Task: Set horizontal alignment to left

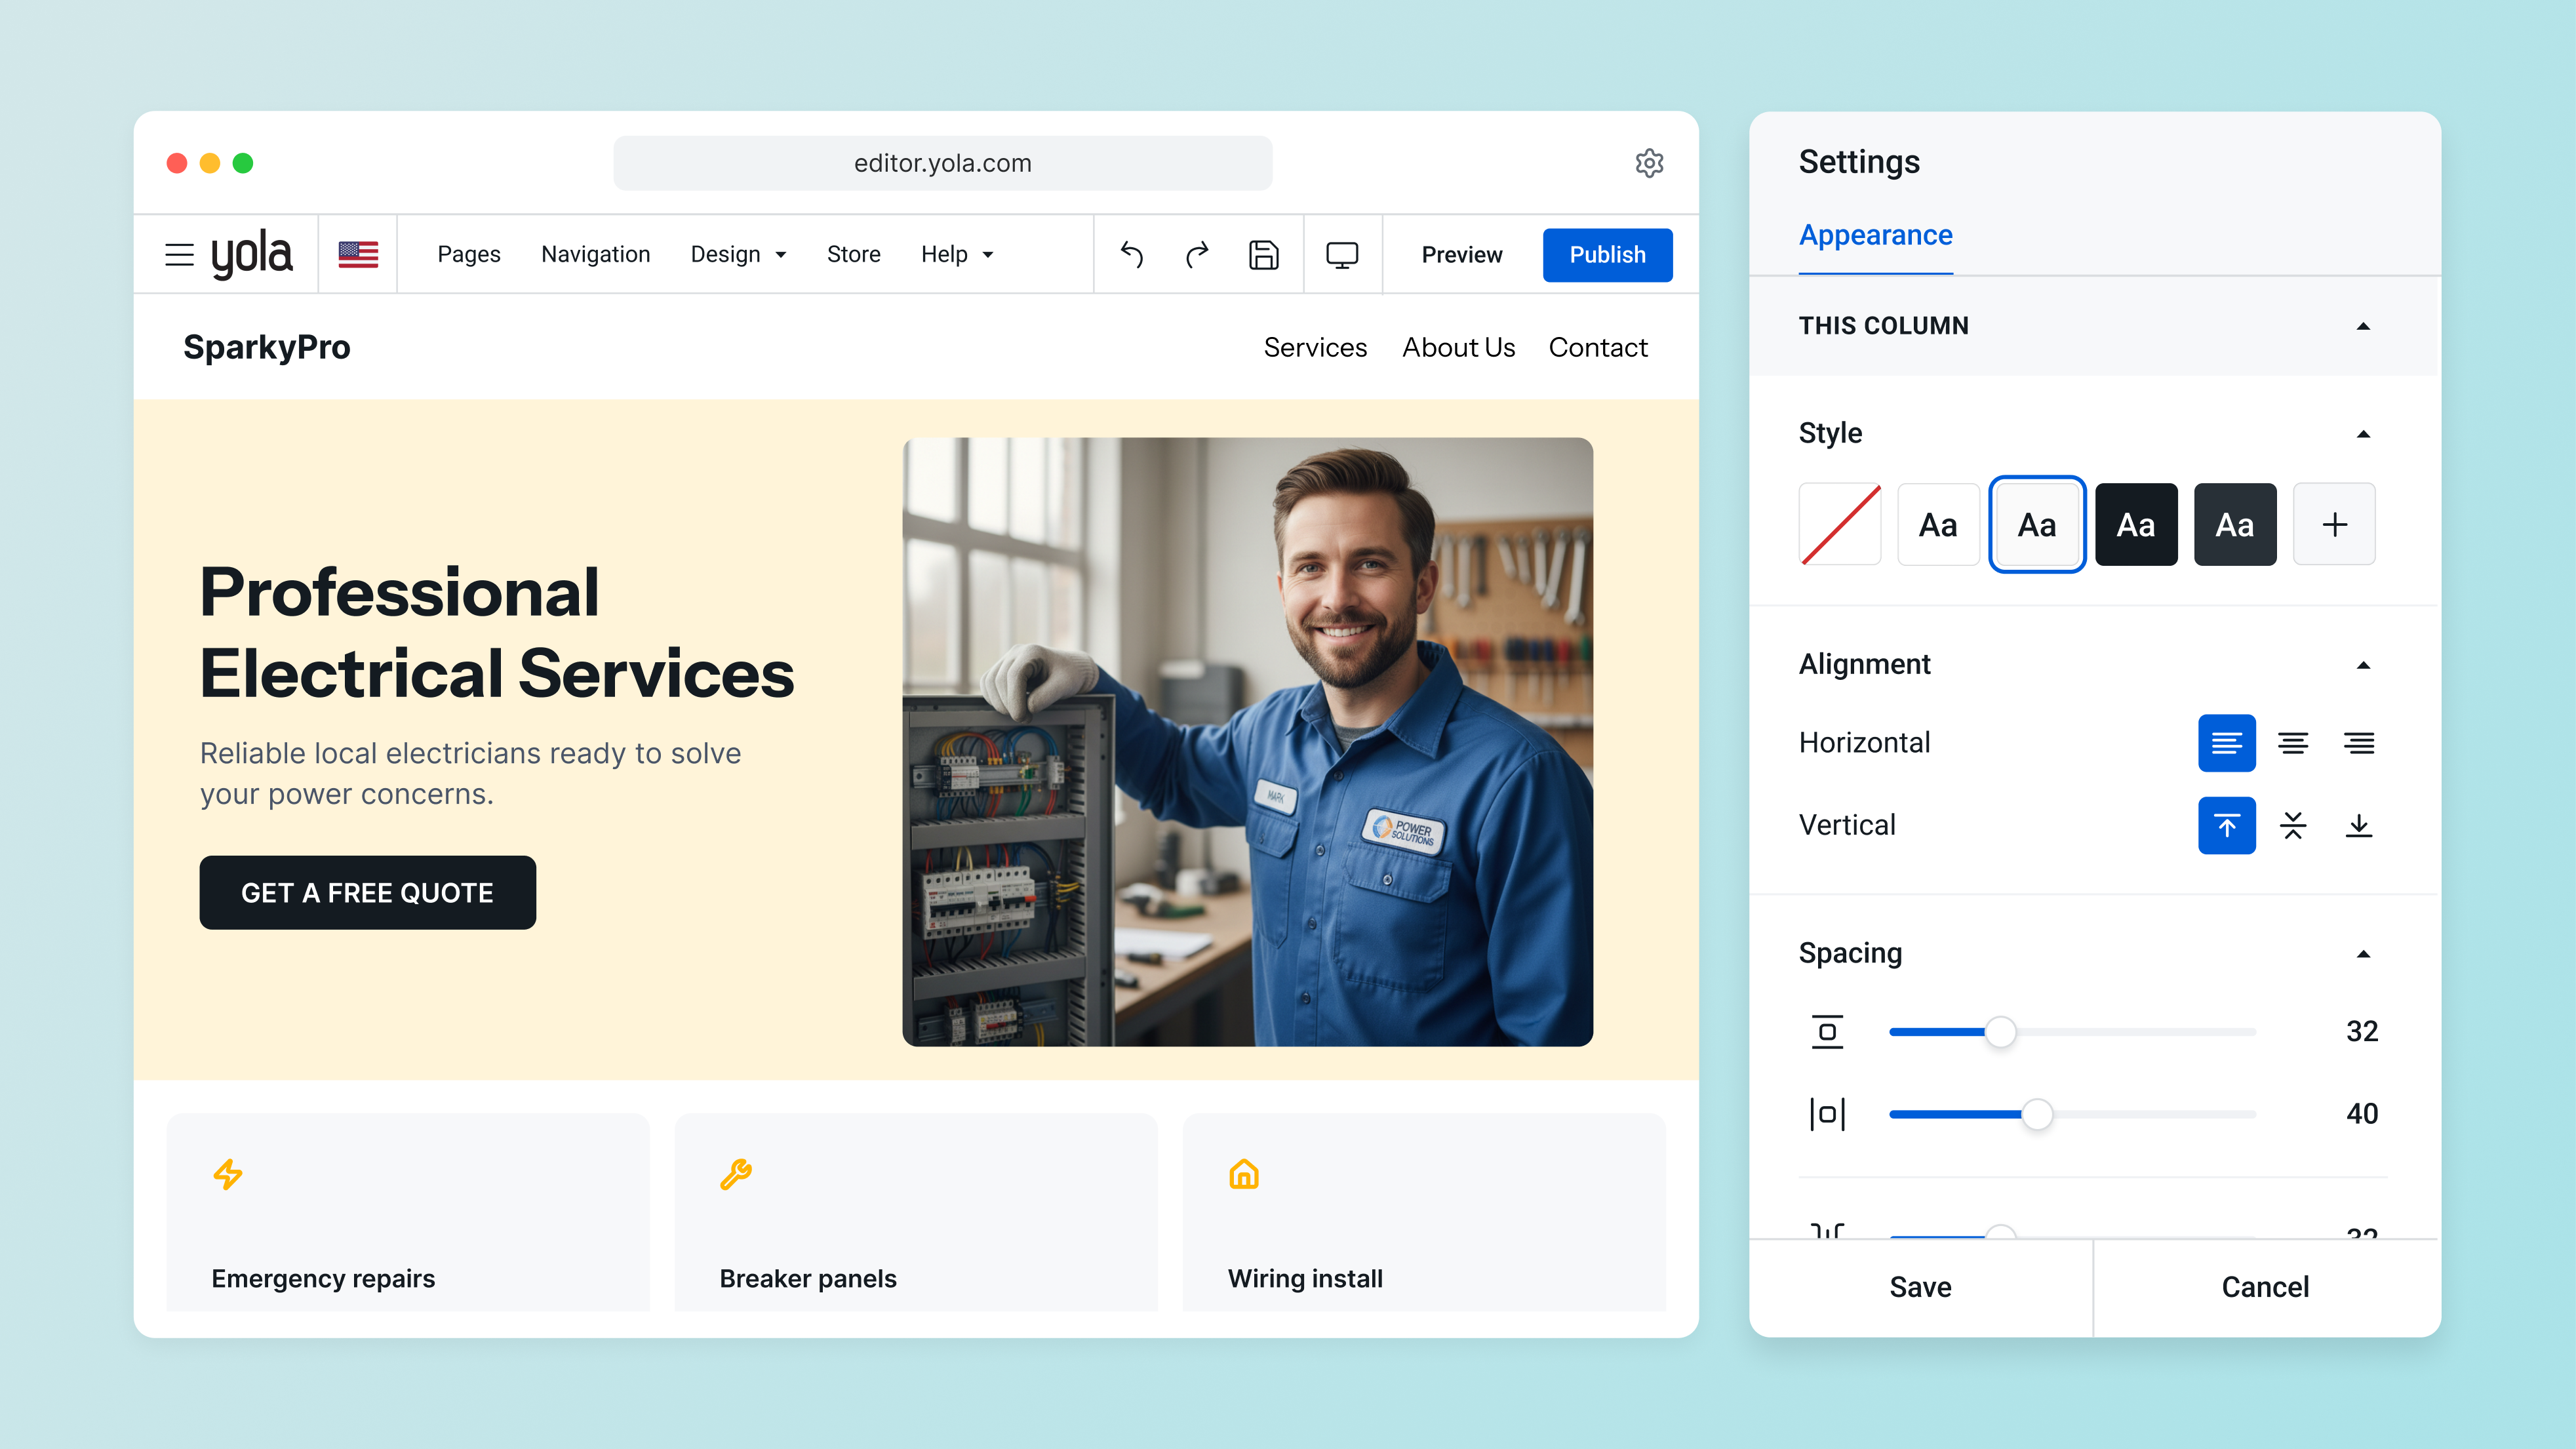Action: click(x=2226, y=743)
